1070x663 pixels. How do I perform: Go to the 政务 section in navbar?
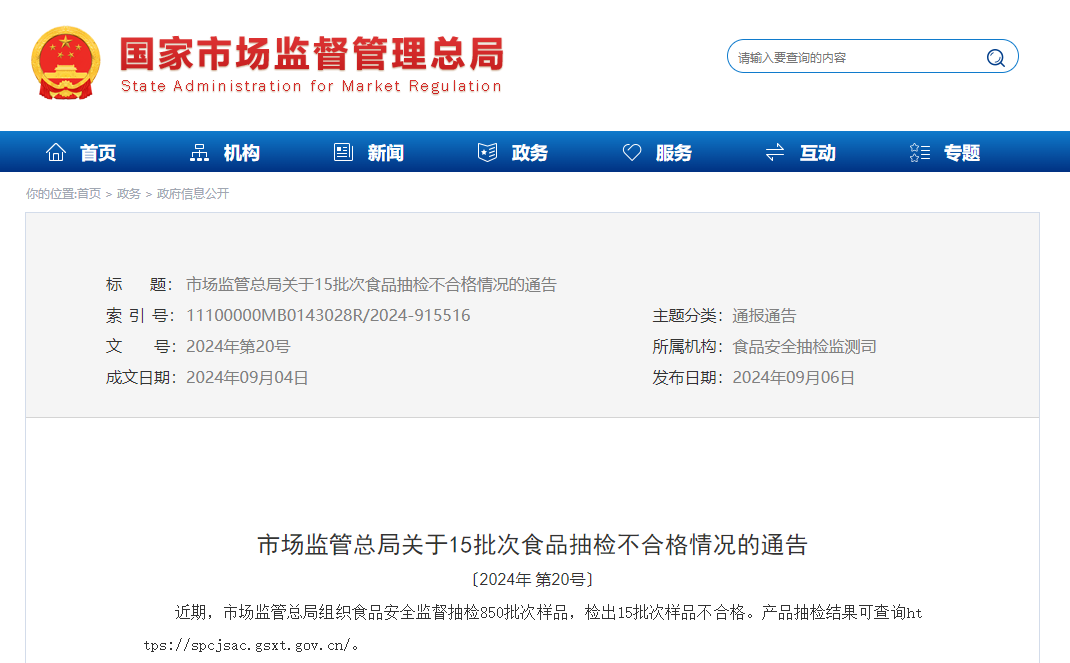tap(530, 153)
